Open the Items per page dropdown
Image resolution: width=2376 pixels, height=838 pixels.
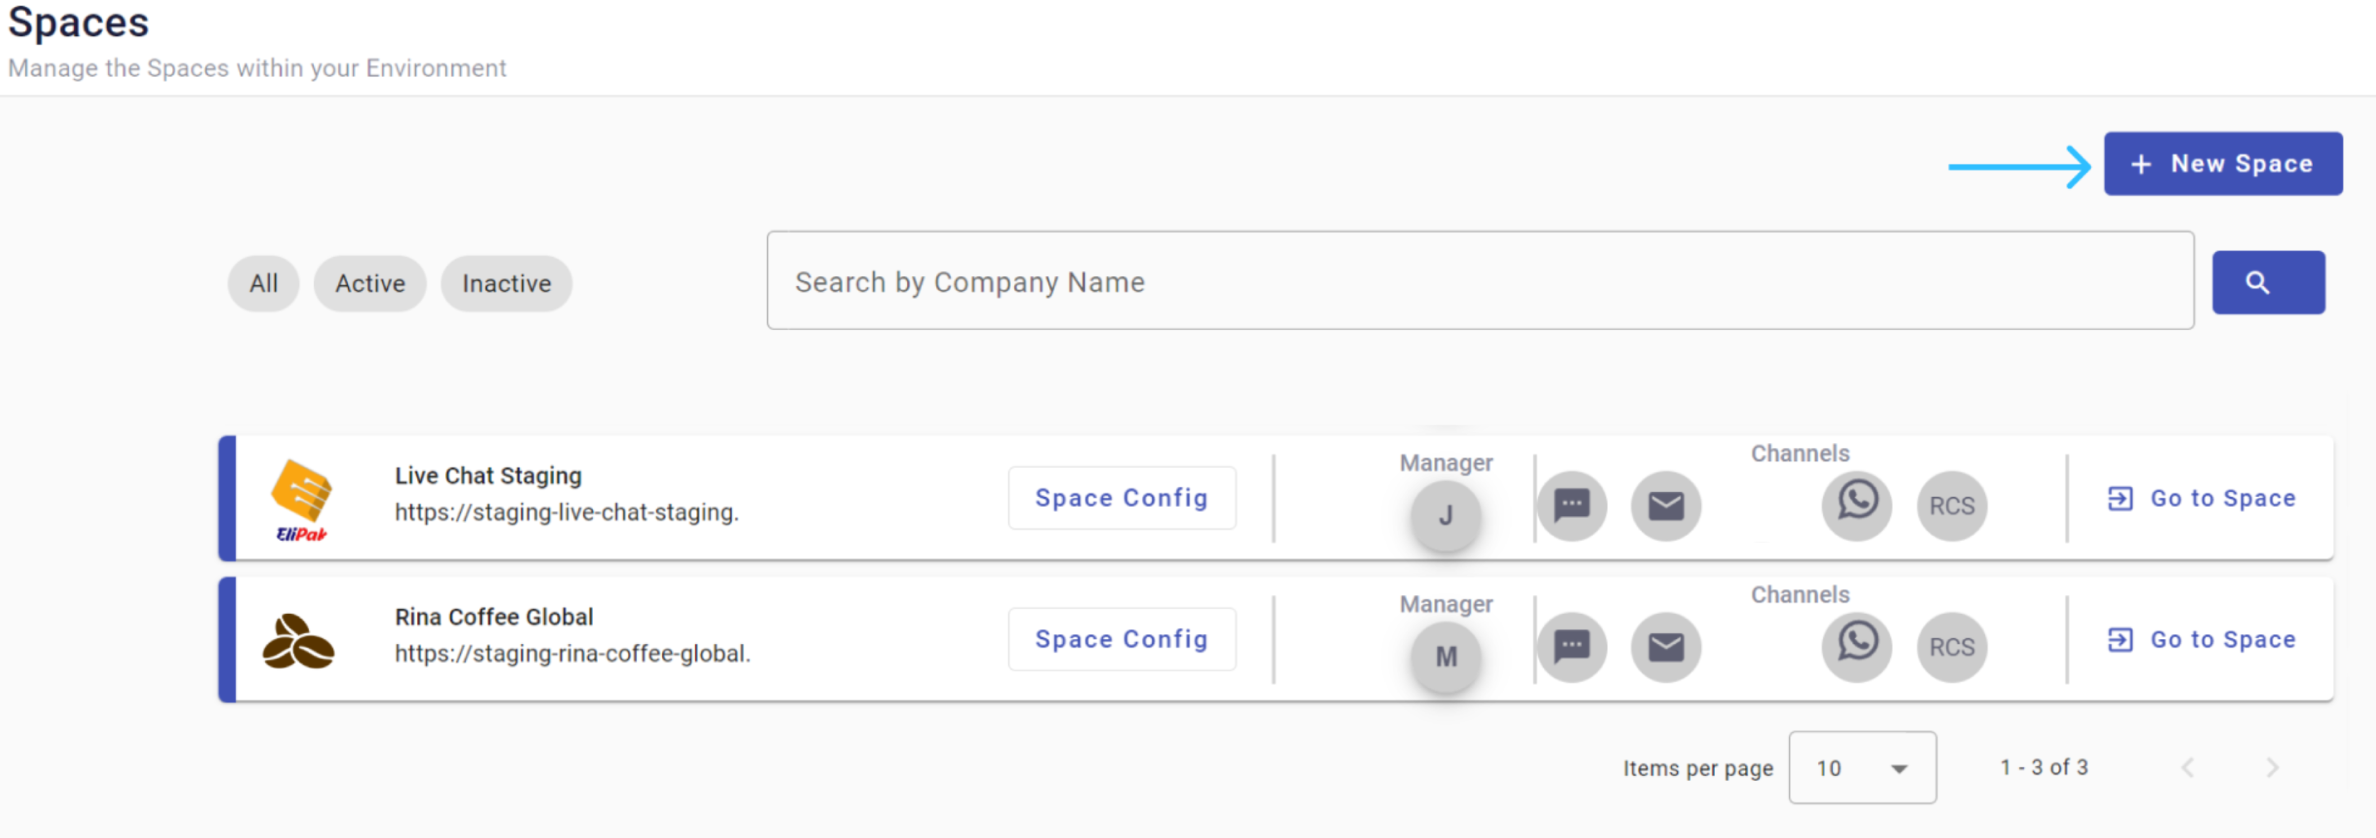(1862, 767)
